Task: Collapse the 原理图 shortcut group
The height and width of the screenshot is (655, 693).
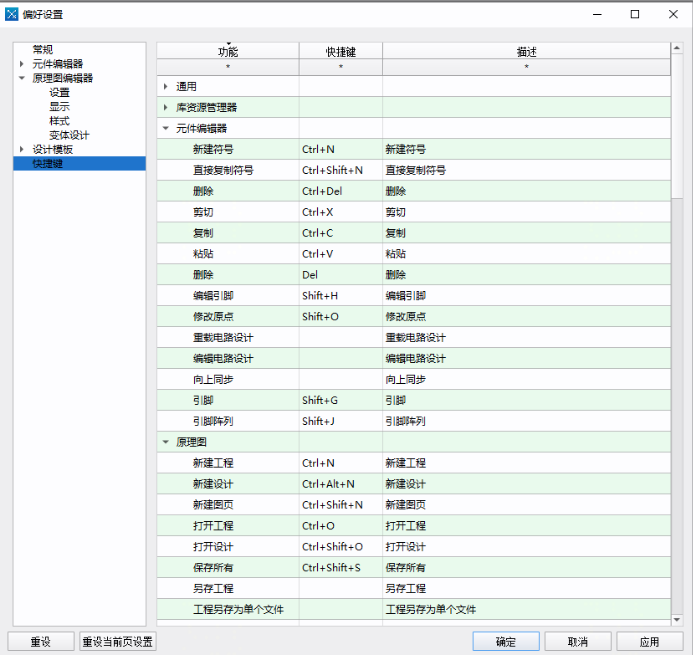Action: 166,441
